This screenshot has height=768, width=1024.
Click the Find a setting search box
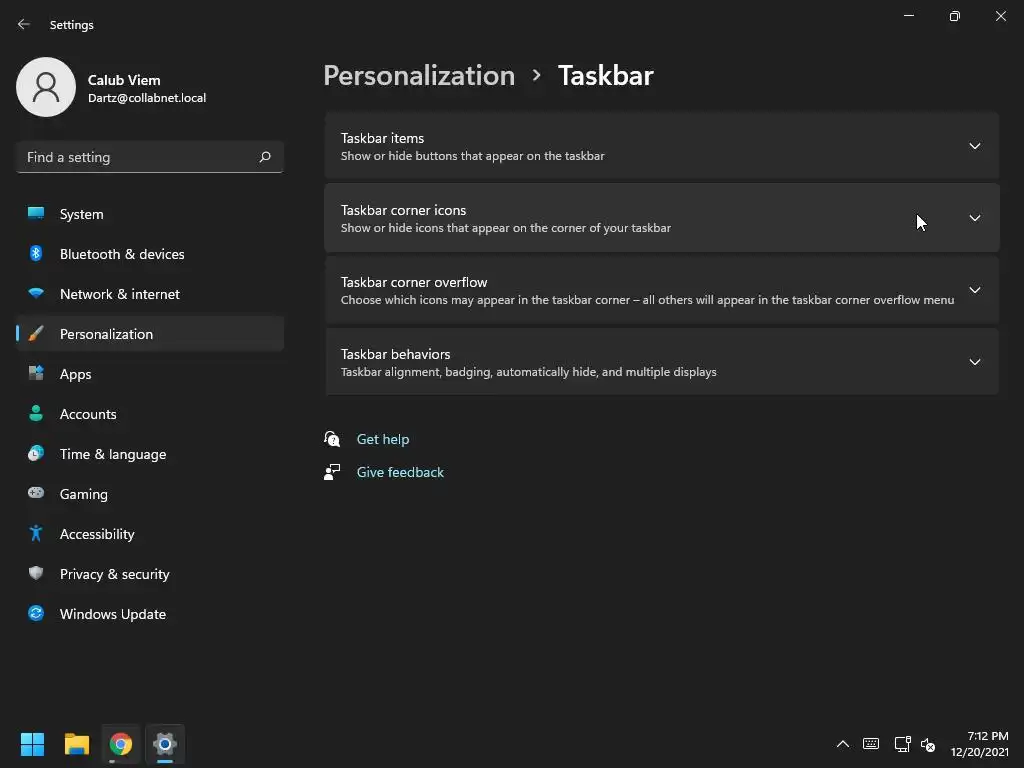(x=138, y=157)
